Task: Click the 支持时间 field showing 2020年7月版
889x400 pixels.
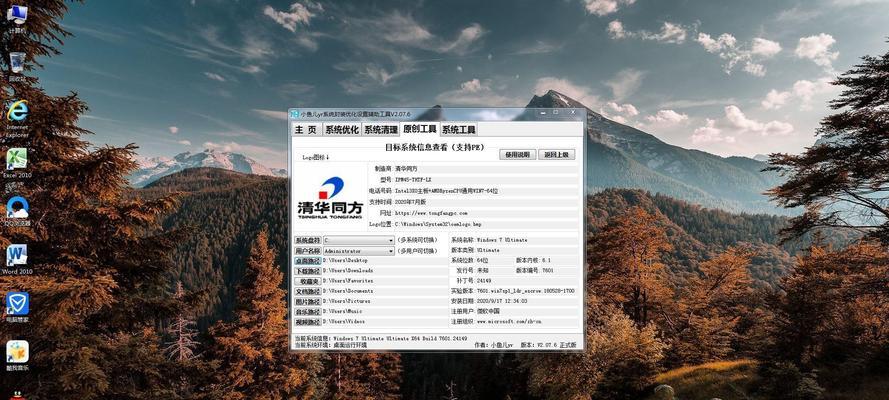Action: click(x=486, y=202)
